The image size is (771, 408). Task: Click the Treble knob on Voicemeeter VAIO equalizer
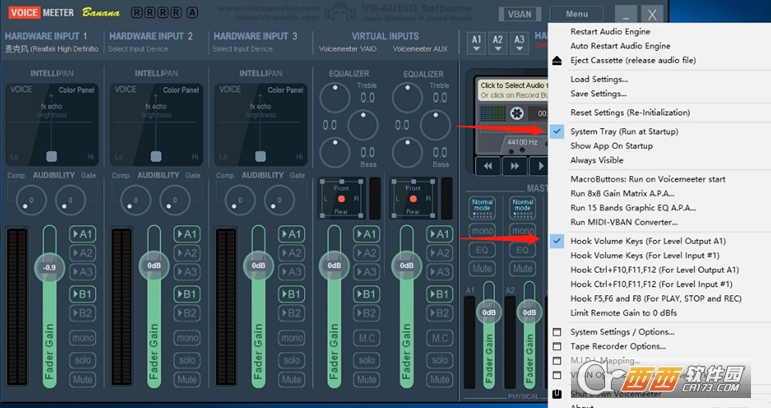(x=335, y=97)
